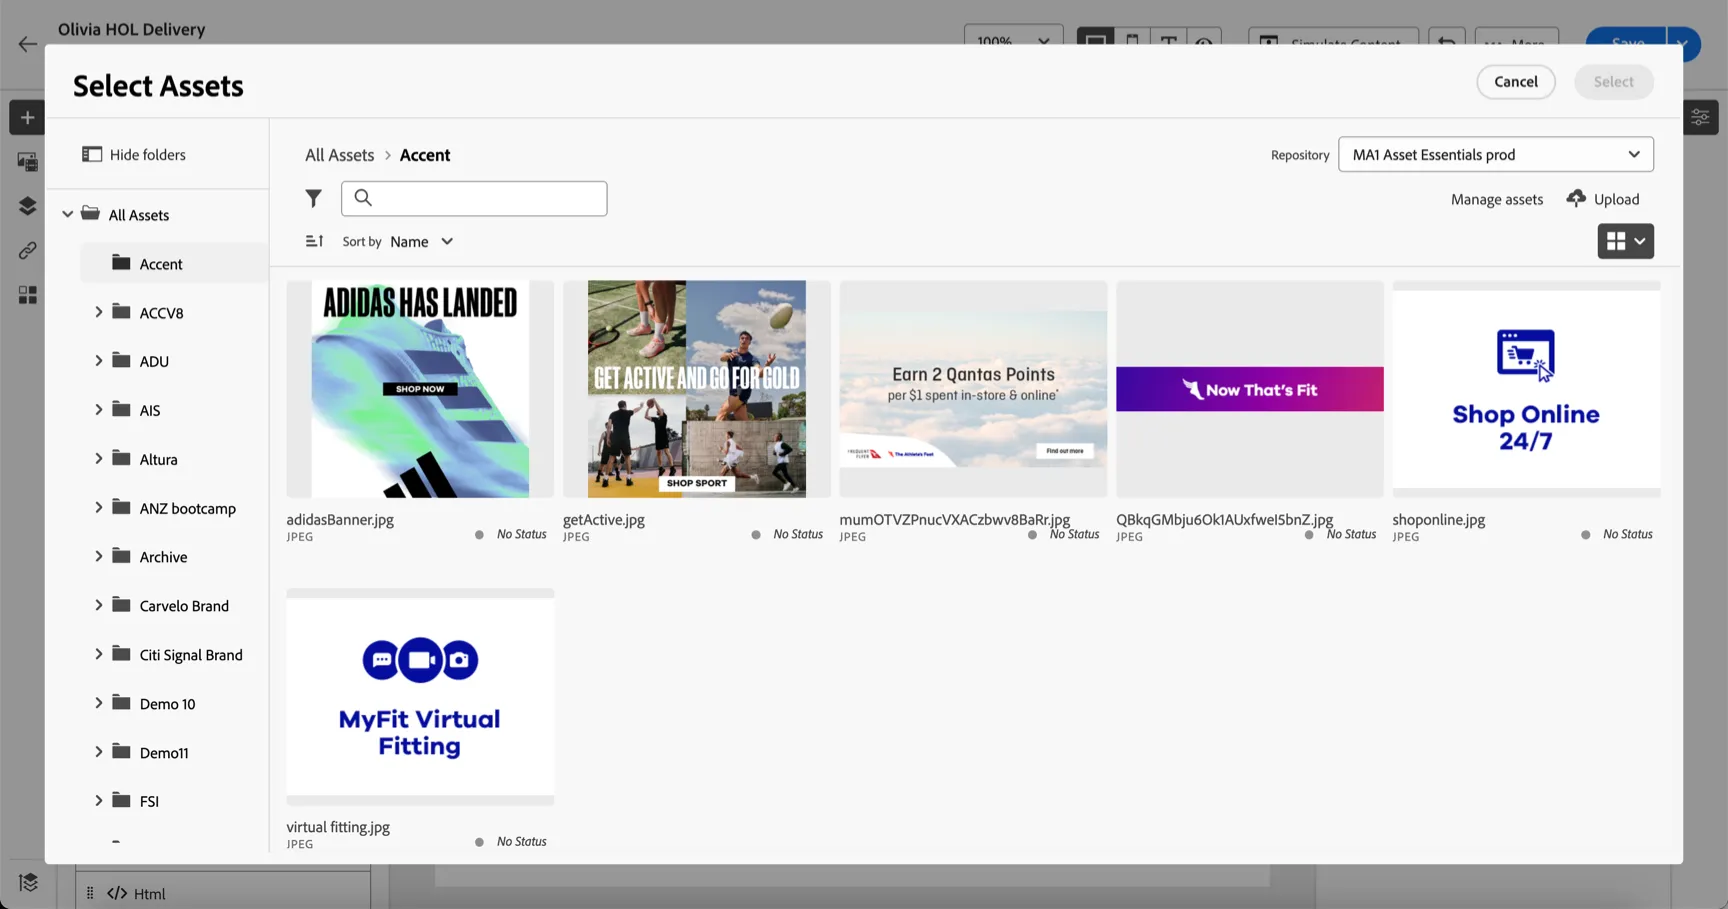Click the QBkqGMbju6Ok1AUxfwel5bnZ.jpg file name
The height and width of the screenshot is (909, 1728).
point(1224,520)
